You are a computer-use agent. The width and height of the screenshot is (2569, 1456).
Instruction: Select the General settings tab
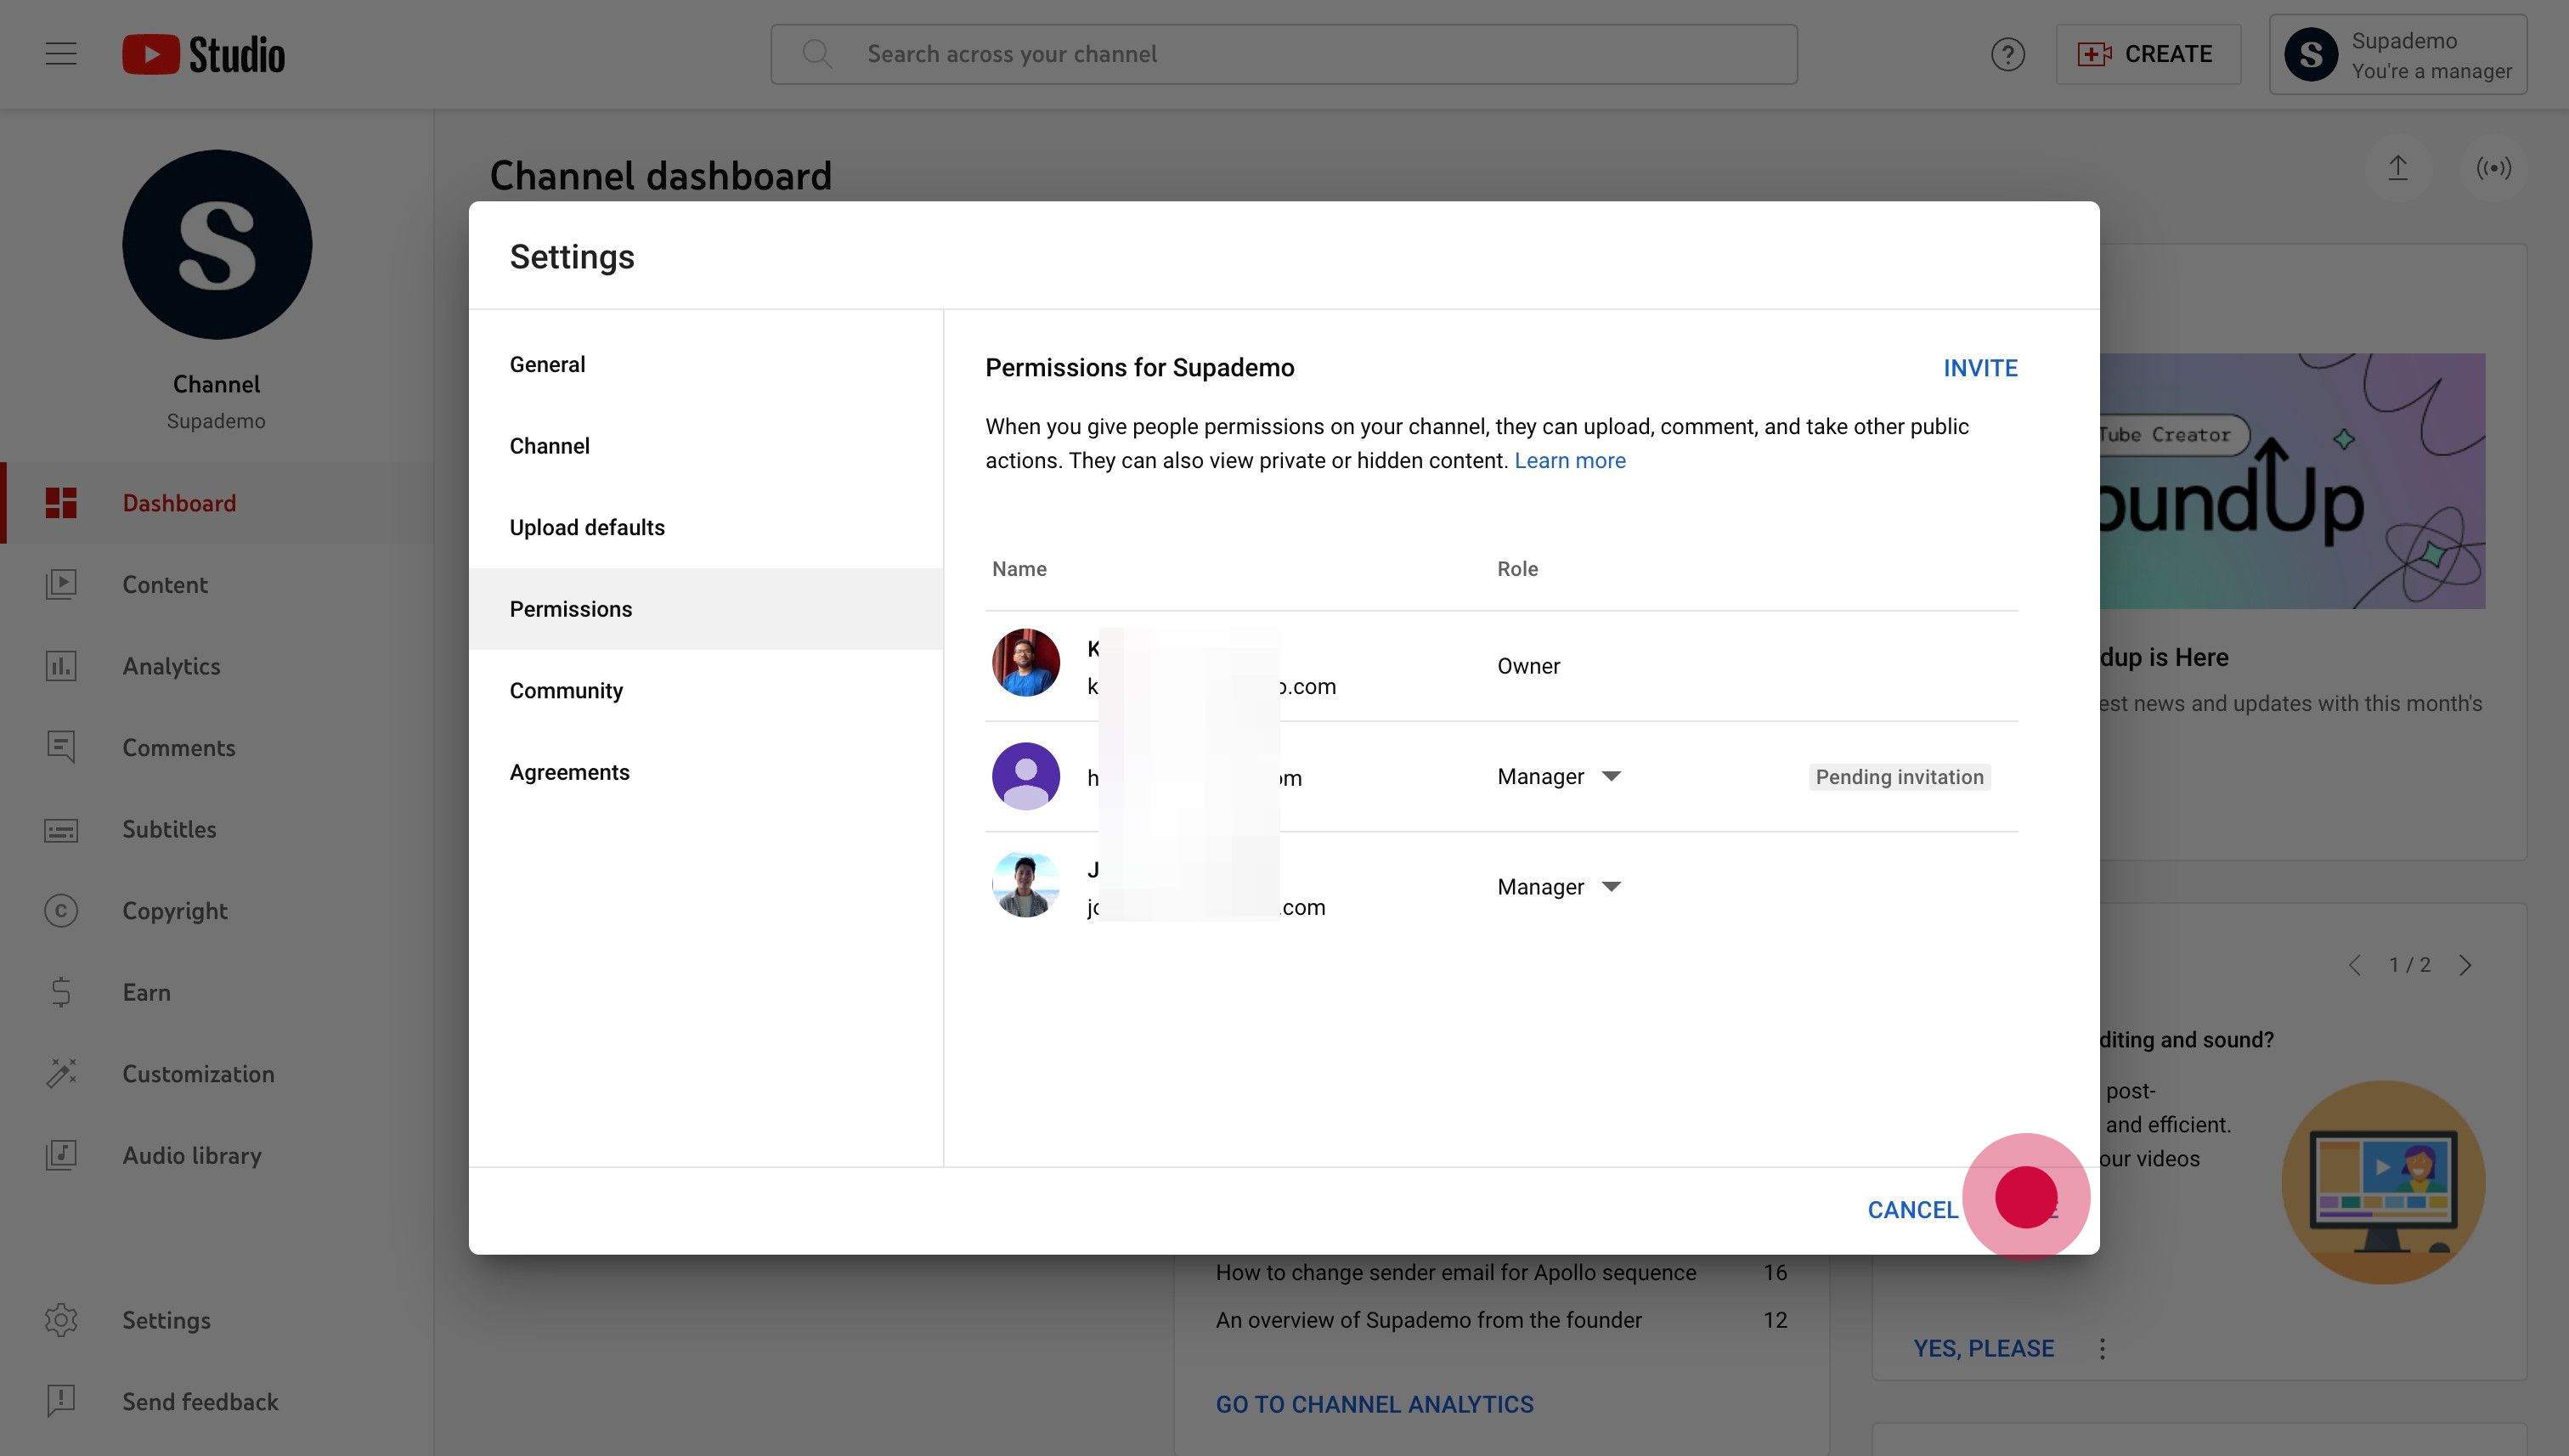tap(706, 365)
